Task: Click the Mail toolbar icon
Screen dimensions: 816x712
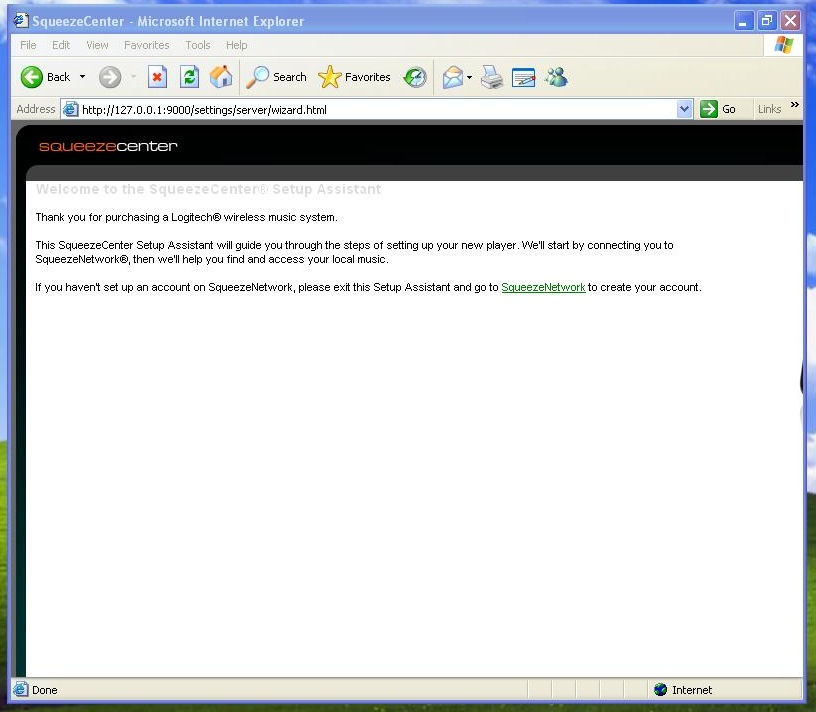Action: point(453,77)
